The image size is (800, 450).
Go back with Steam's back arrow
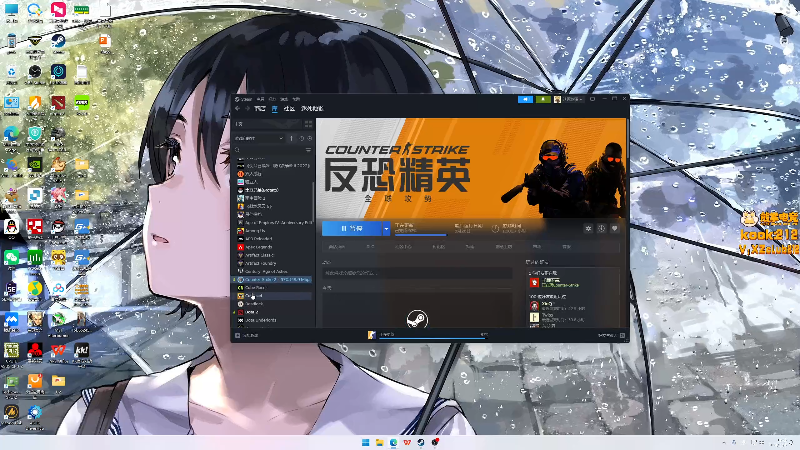(x=238, y=109)
